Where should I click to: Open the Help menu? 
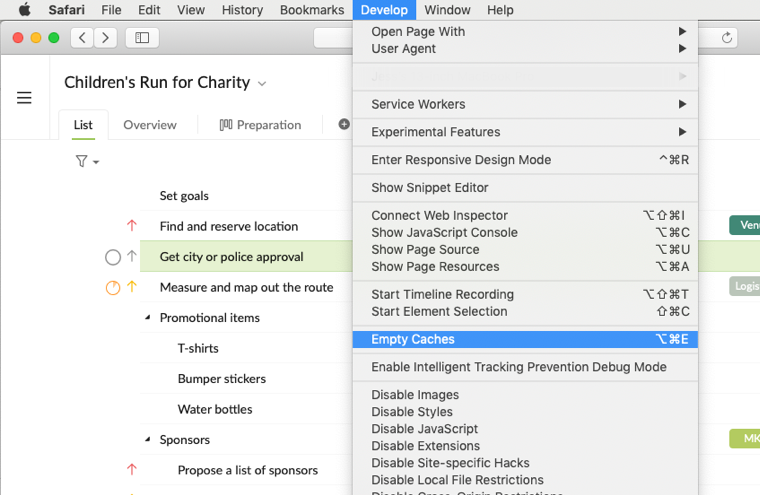(x=500, y=10)
